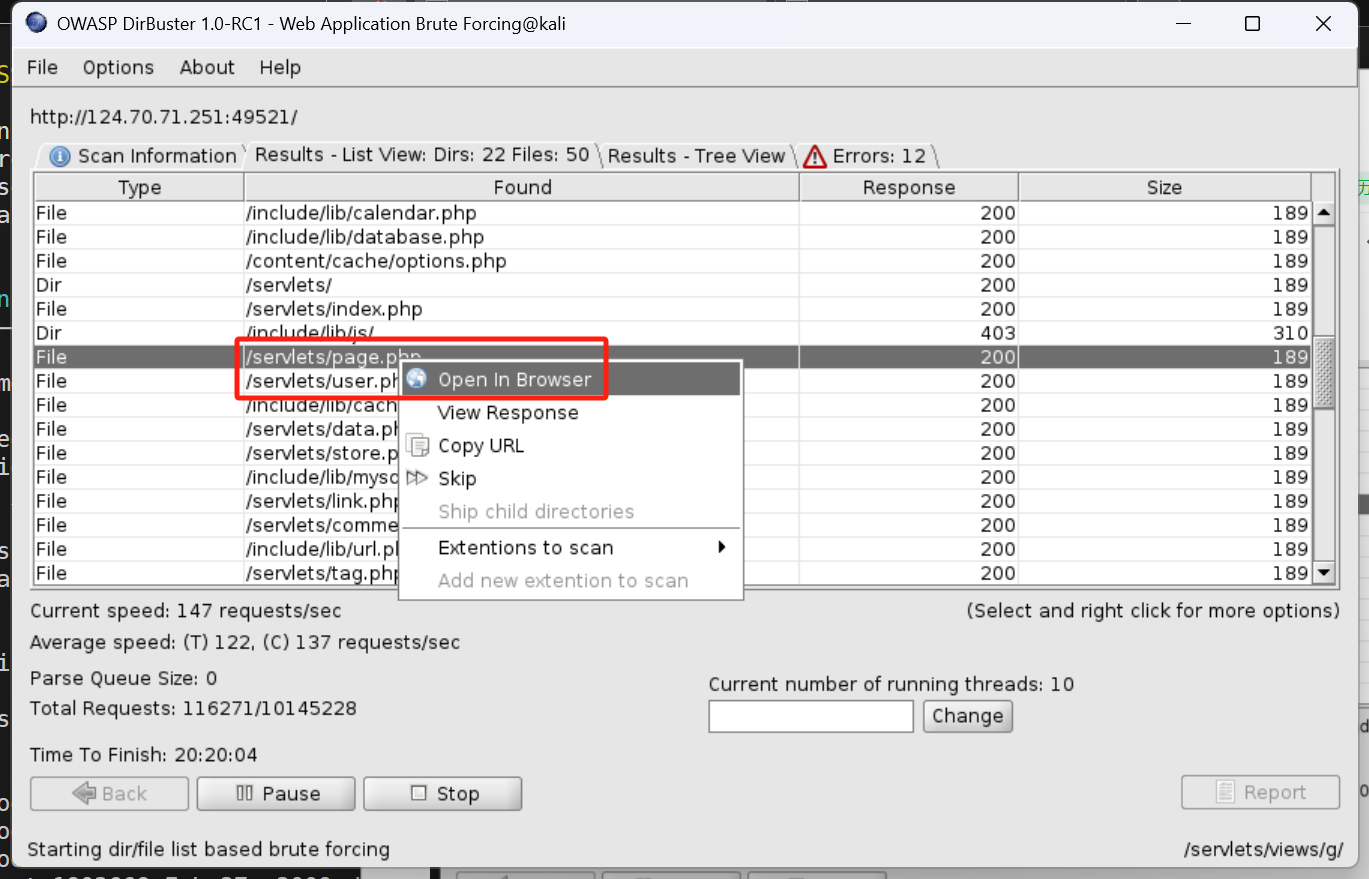Click the running threads input field
The image size is (1369, 879).
pyautogui.click(x=811, y=716)
